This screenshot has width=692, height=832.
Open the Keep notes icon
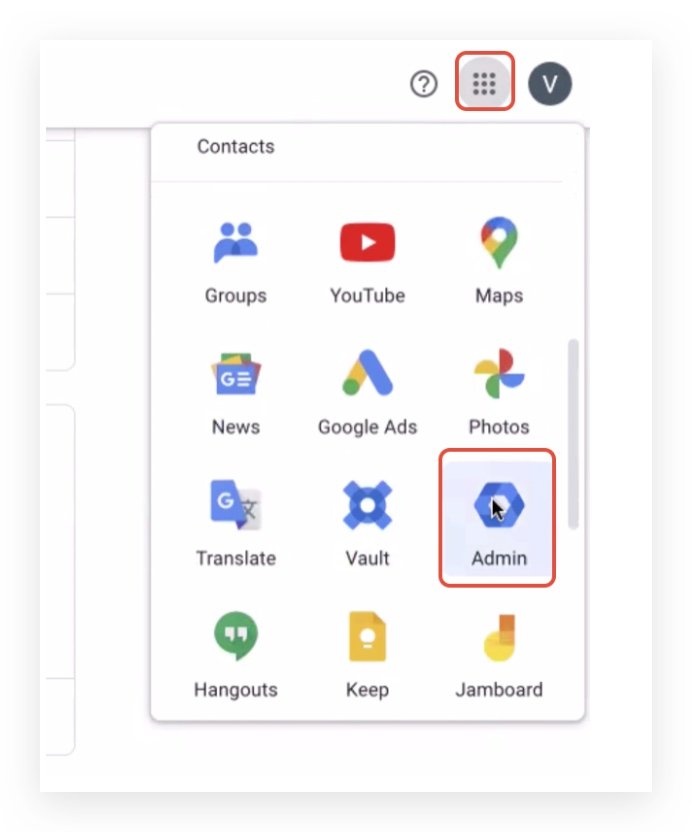click(x=367, y=637)
